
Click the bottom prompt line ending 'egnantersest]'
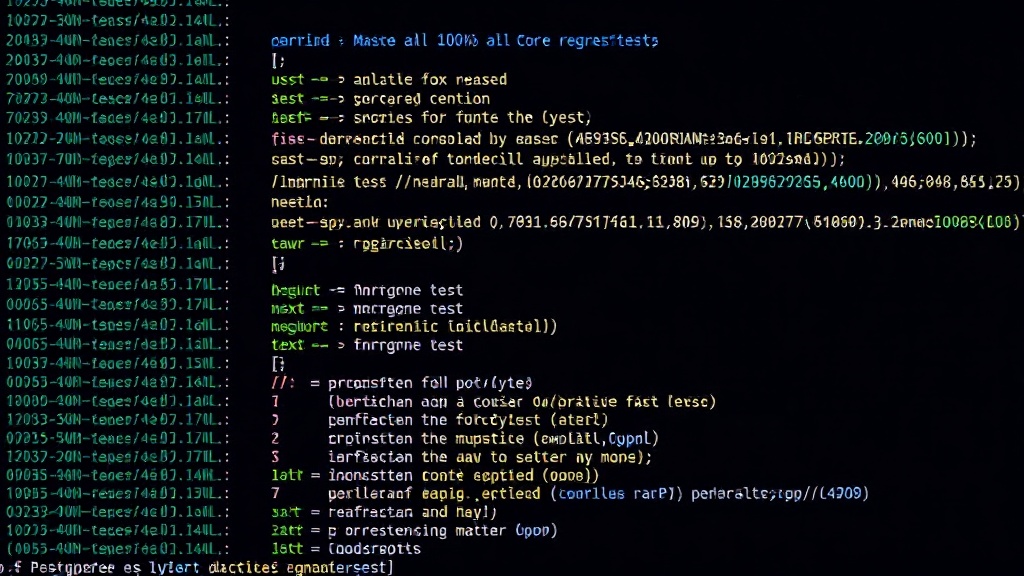pos(197,568)
